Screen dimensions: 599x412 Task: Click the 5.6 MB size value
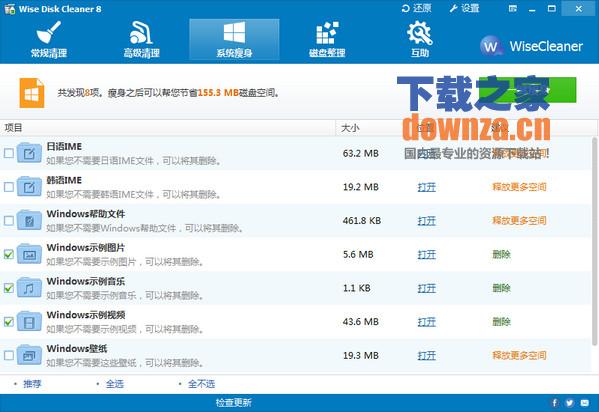coord(358,254)
